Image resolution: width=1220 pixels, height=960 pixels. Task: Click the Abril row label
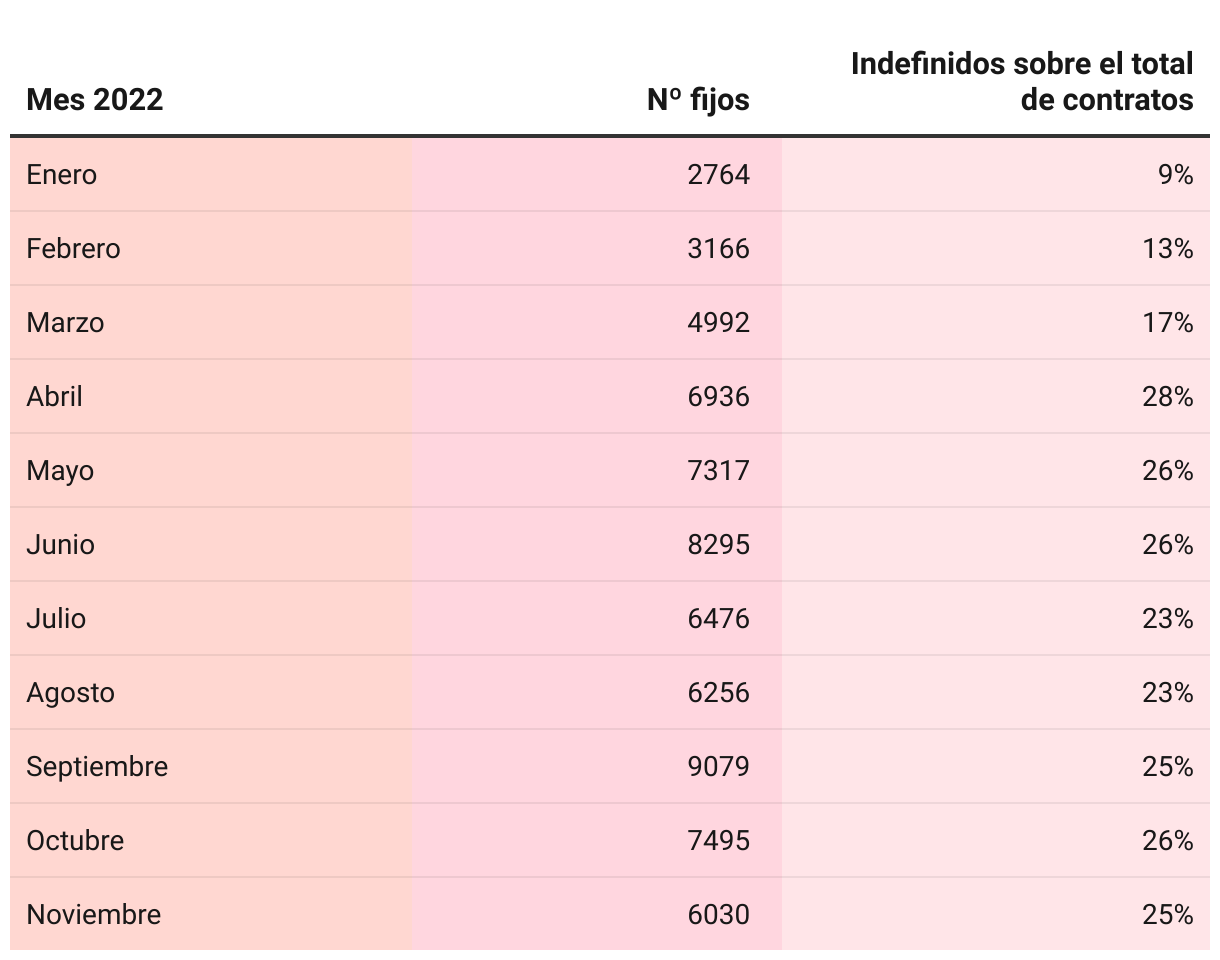[54, 397]
